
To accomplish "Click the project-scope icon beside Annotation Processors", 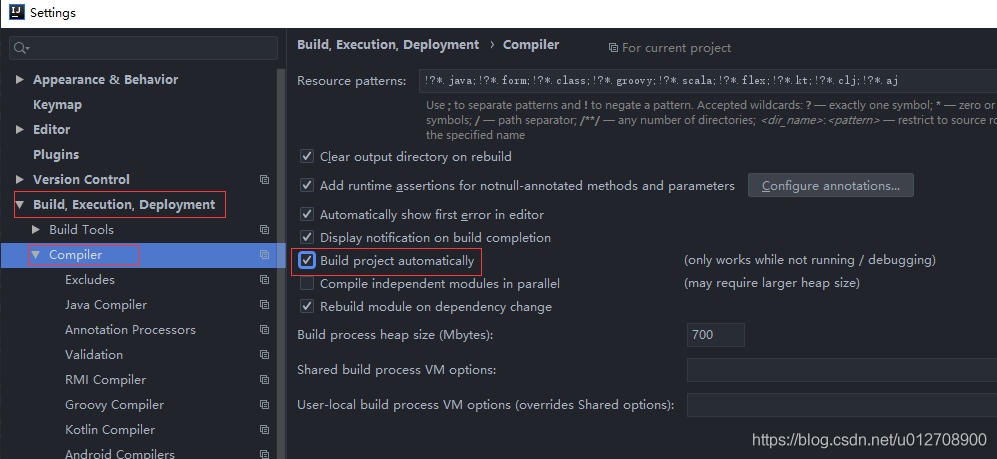I will [264, 330].
